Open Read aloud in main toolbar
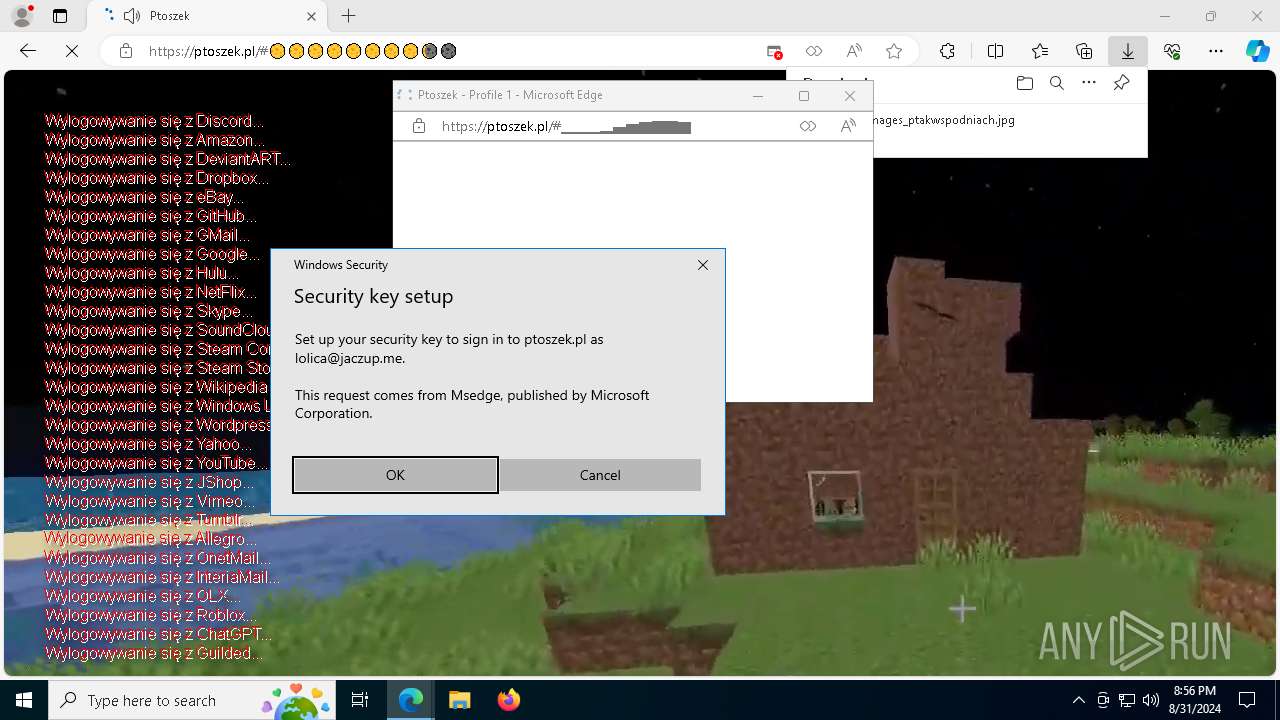This screenshot has height=720, width=1280. pyautogui.click(x=854, y=51)
